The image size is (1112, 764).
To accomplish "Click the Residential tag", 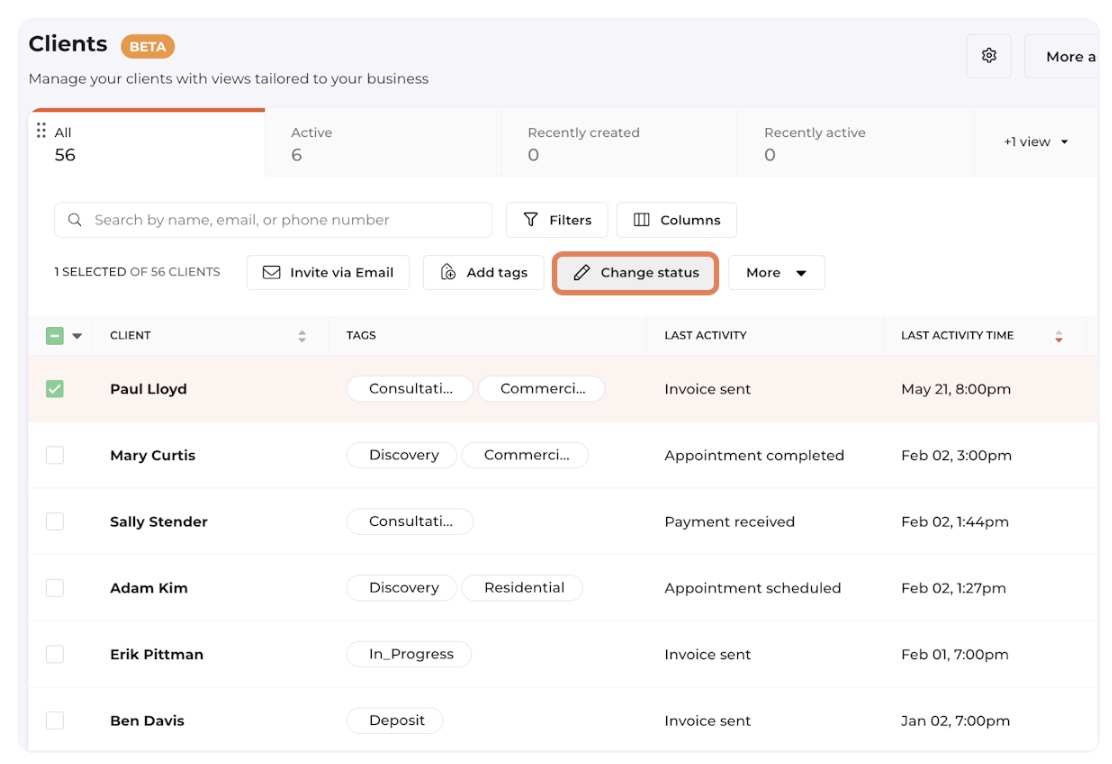I will point(523,587).
